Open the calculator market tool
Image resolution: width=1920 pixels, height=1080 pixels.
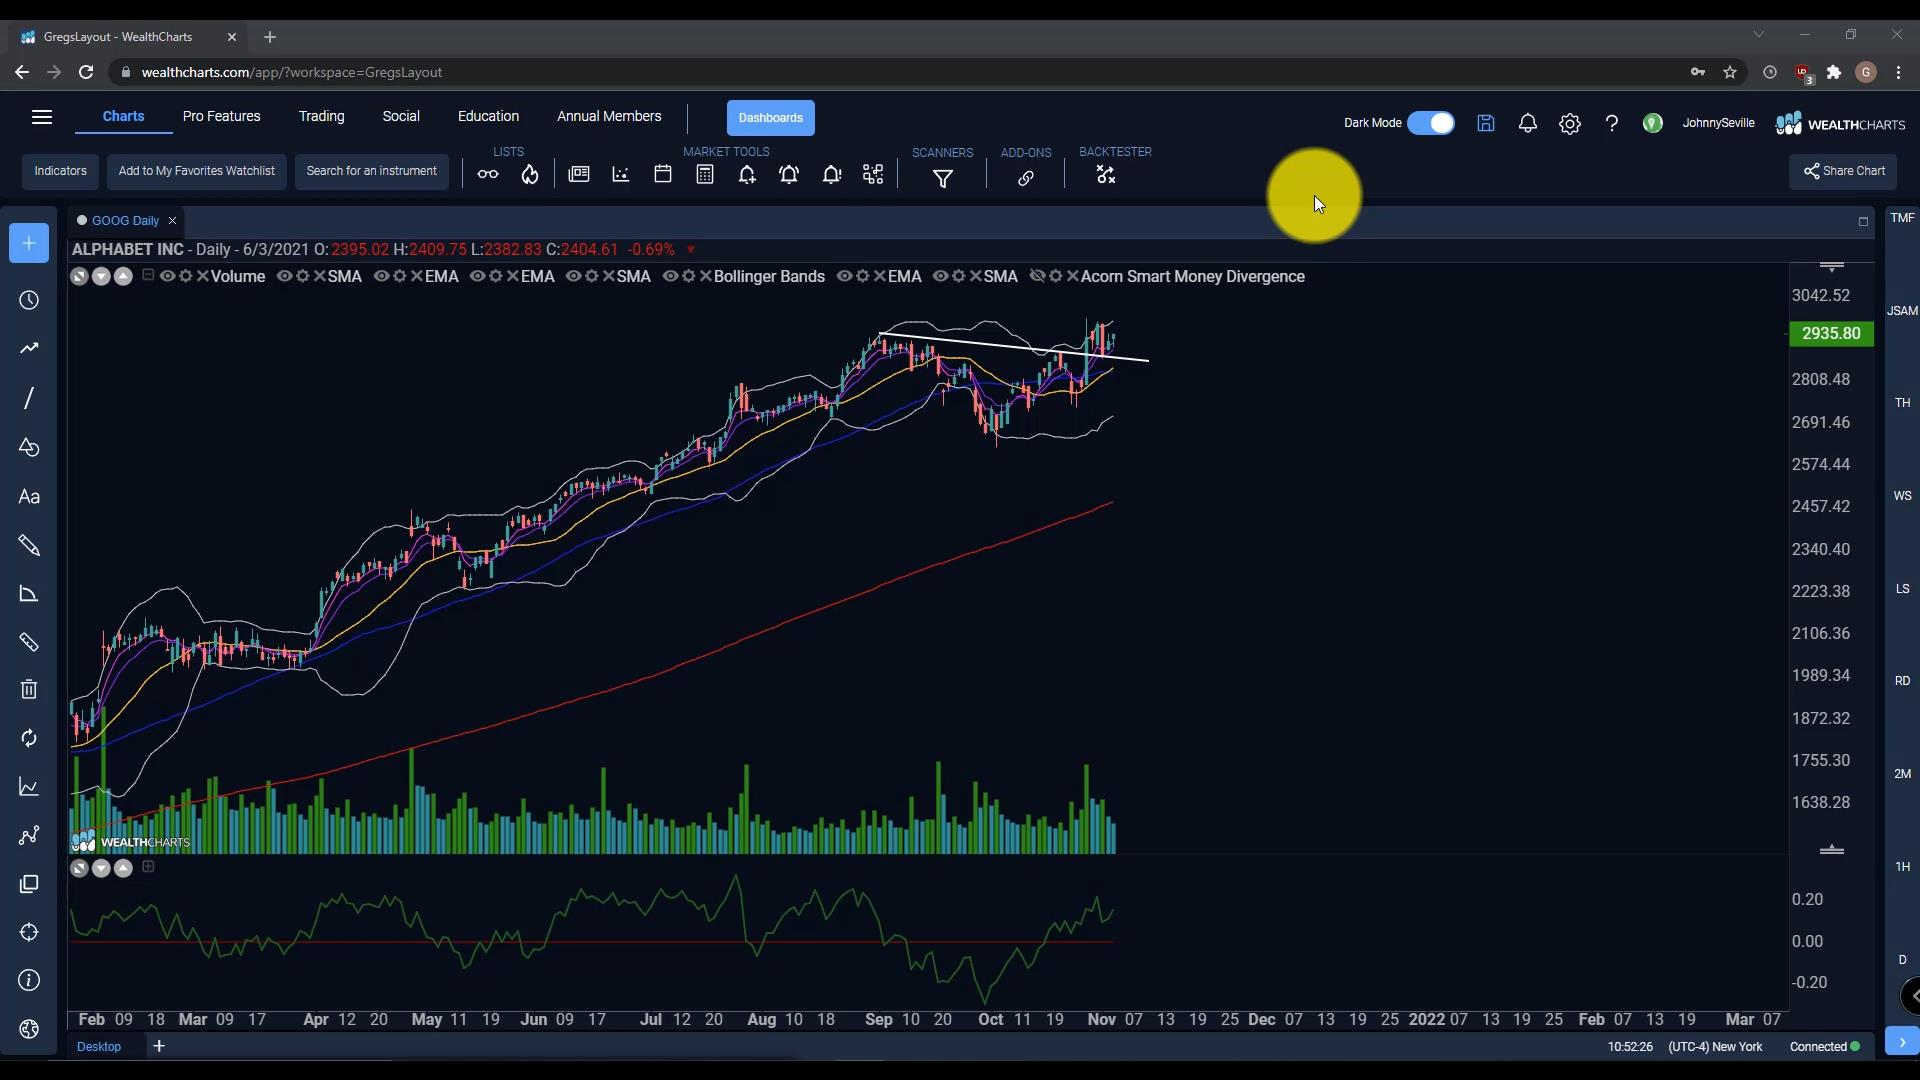[x=705, y=174]
